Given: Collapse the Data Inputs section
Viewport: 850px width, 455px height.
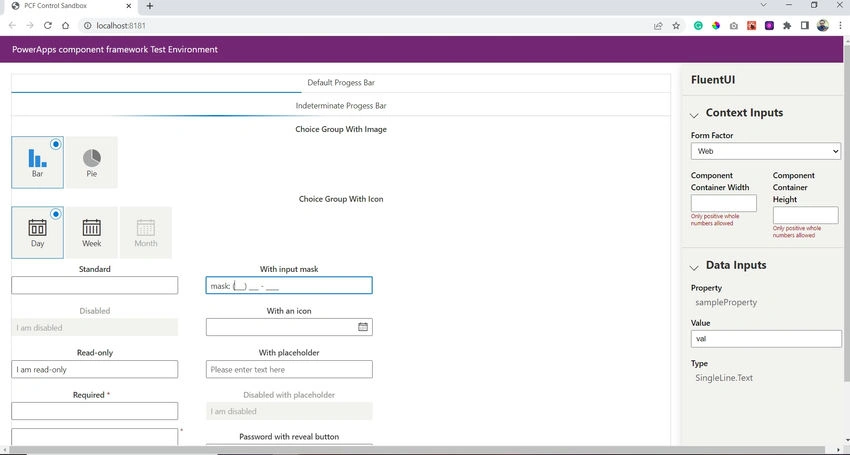Looking at the screenshot, I should pyautogui.click(x=694, y=267).
